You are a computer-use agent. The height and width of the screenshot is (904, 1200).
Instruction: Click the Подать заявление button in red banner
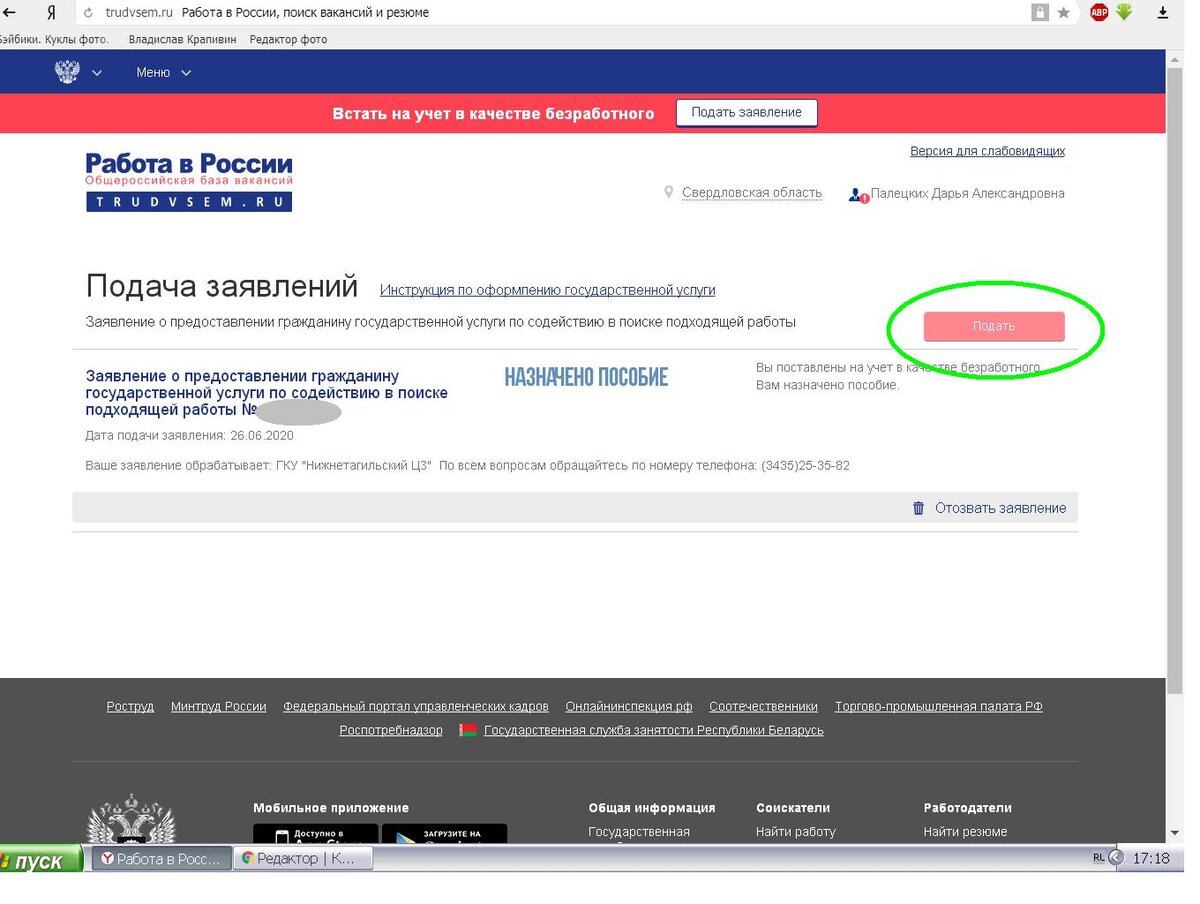[746, 113]
